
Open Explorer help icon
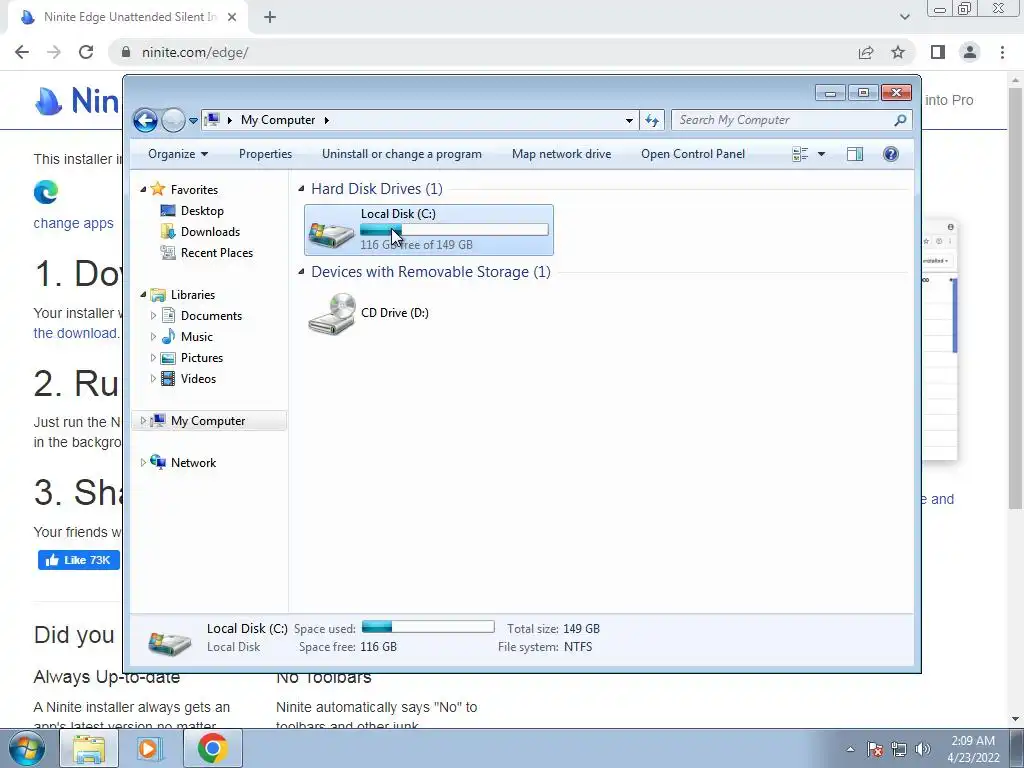click(891, 154)
